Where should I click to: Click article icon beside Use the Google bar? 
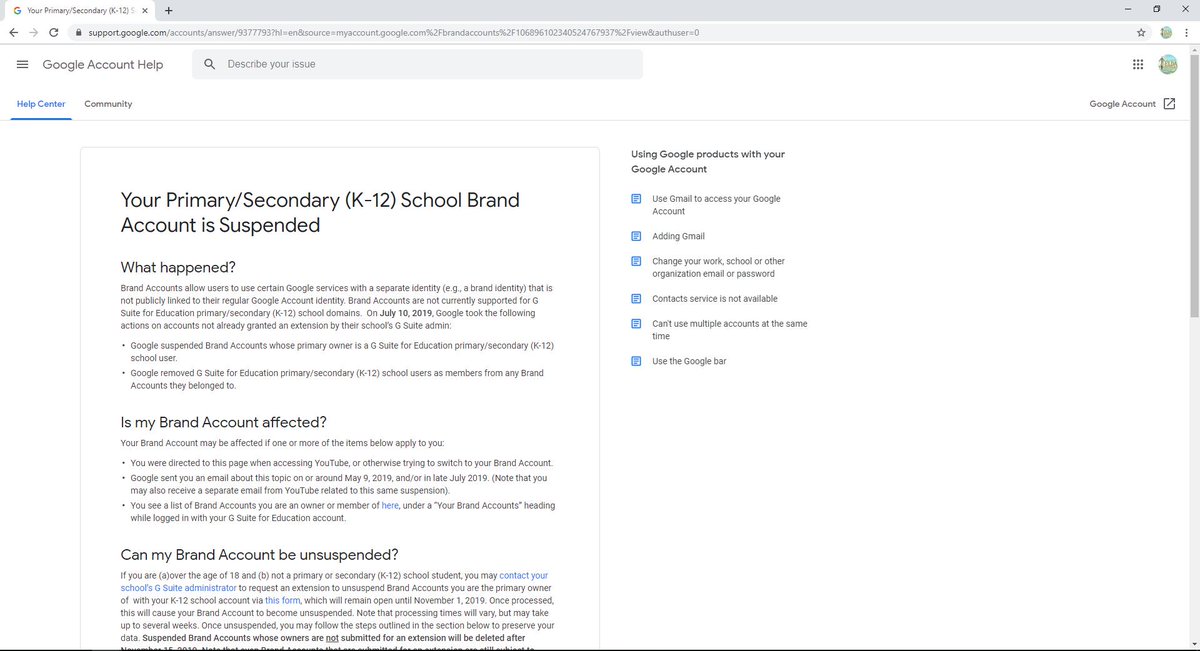636,361
